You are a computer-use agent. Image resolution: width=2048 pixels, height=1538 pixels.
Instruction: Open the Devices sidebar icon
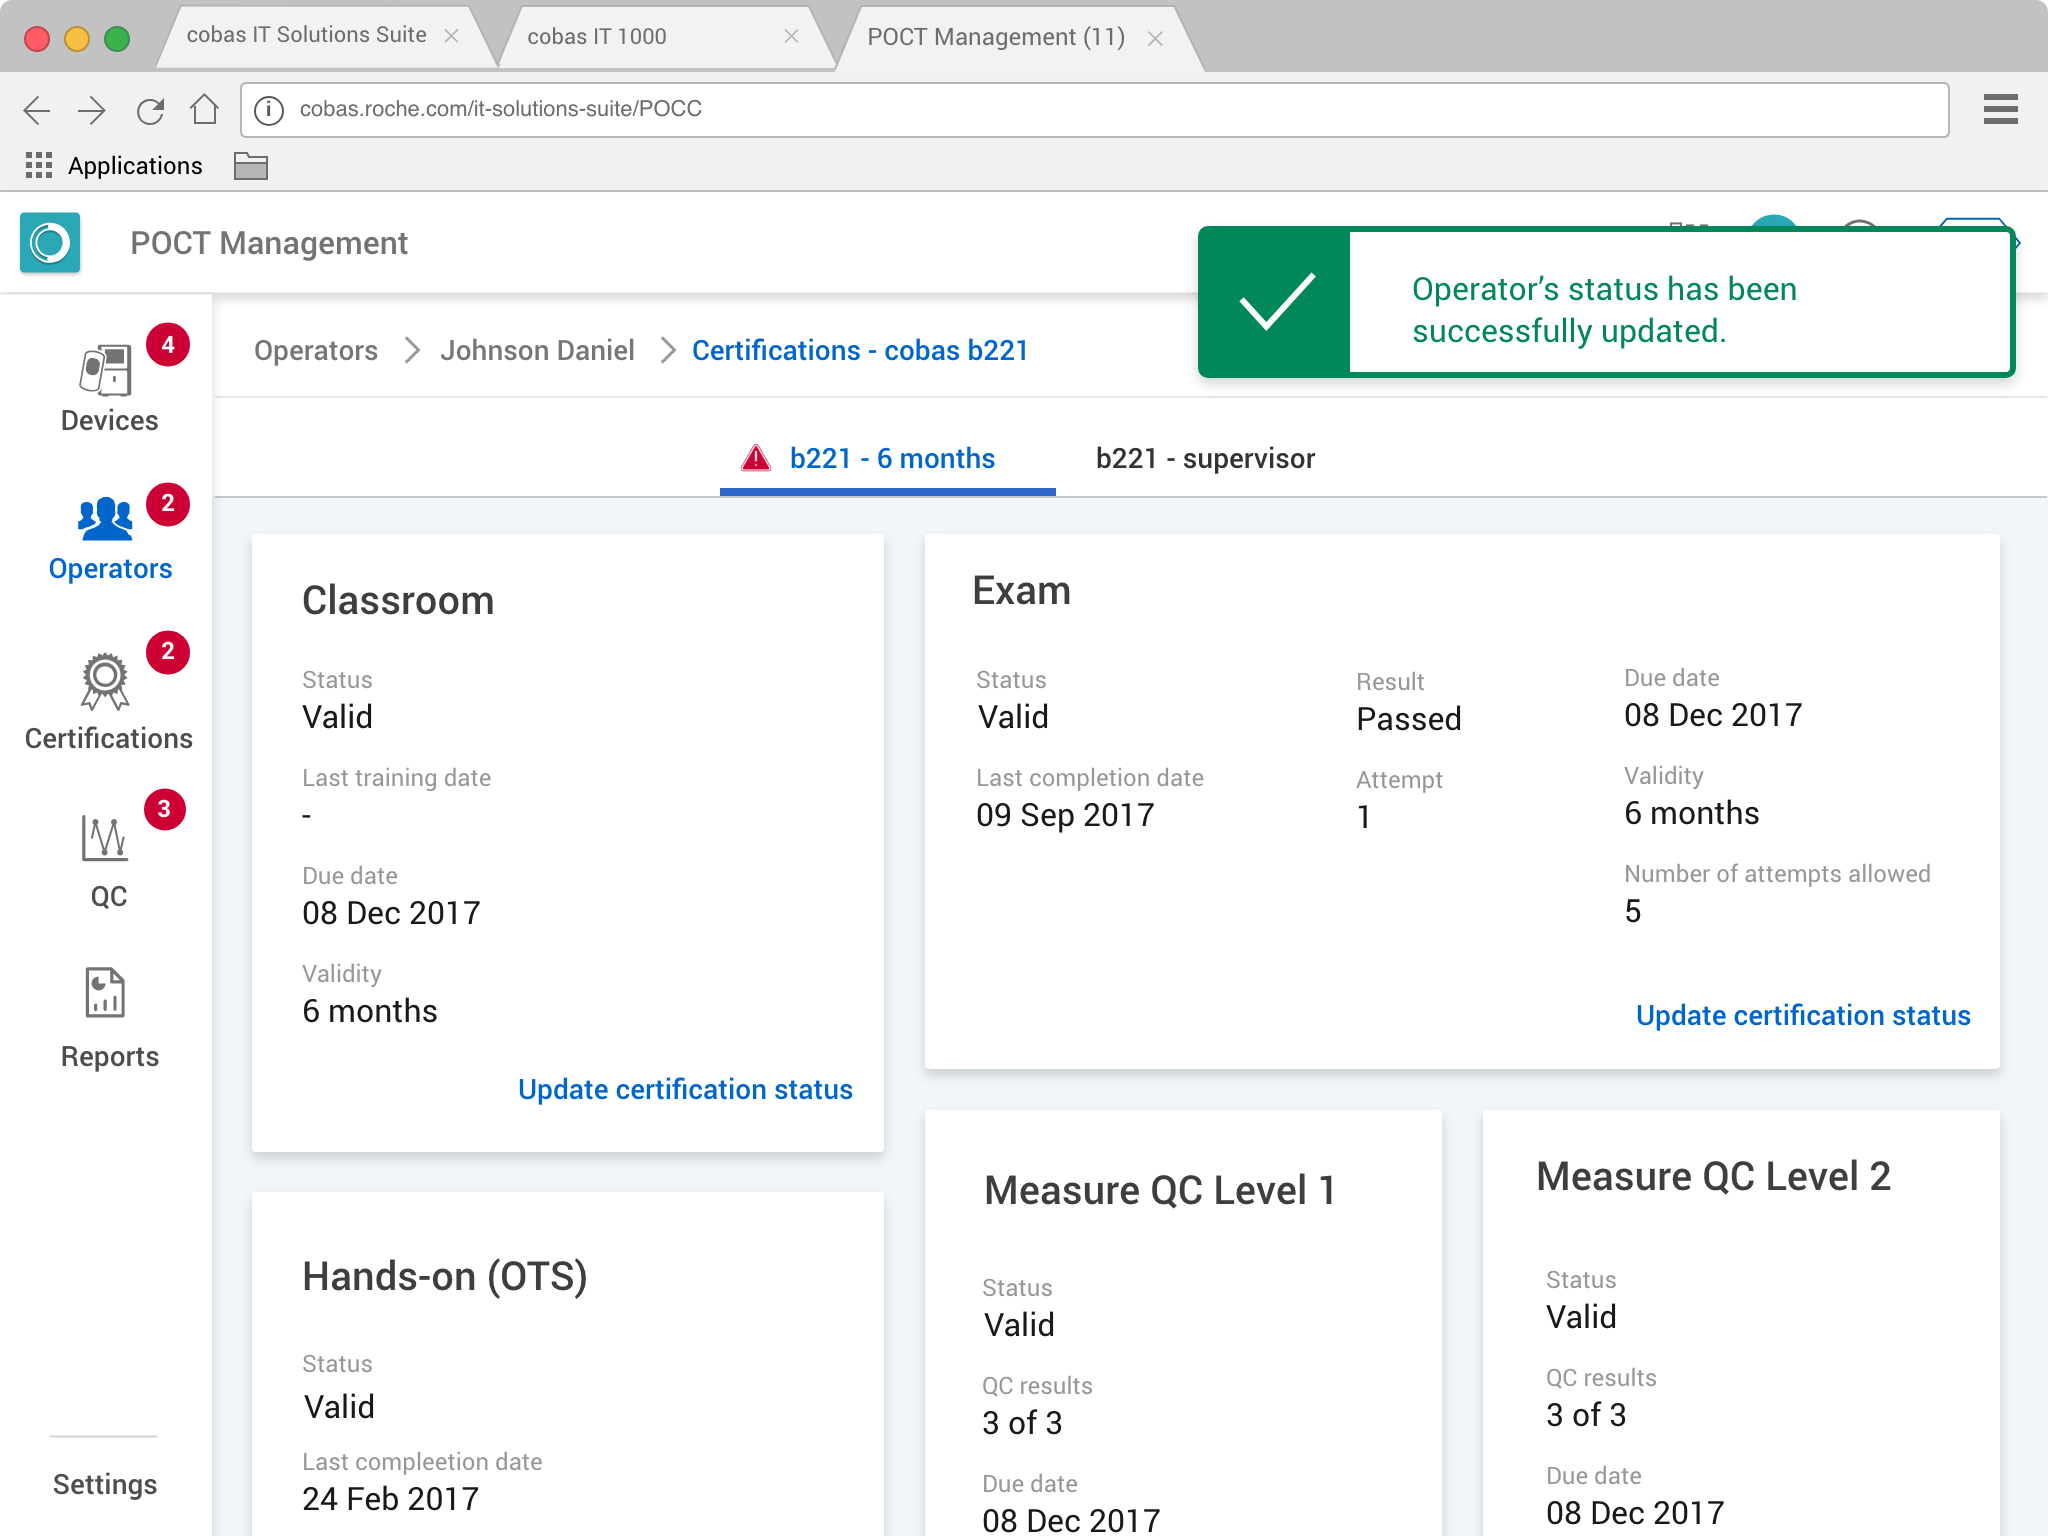106,370
